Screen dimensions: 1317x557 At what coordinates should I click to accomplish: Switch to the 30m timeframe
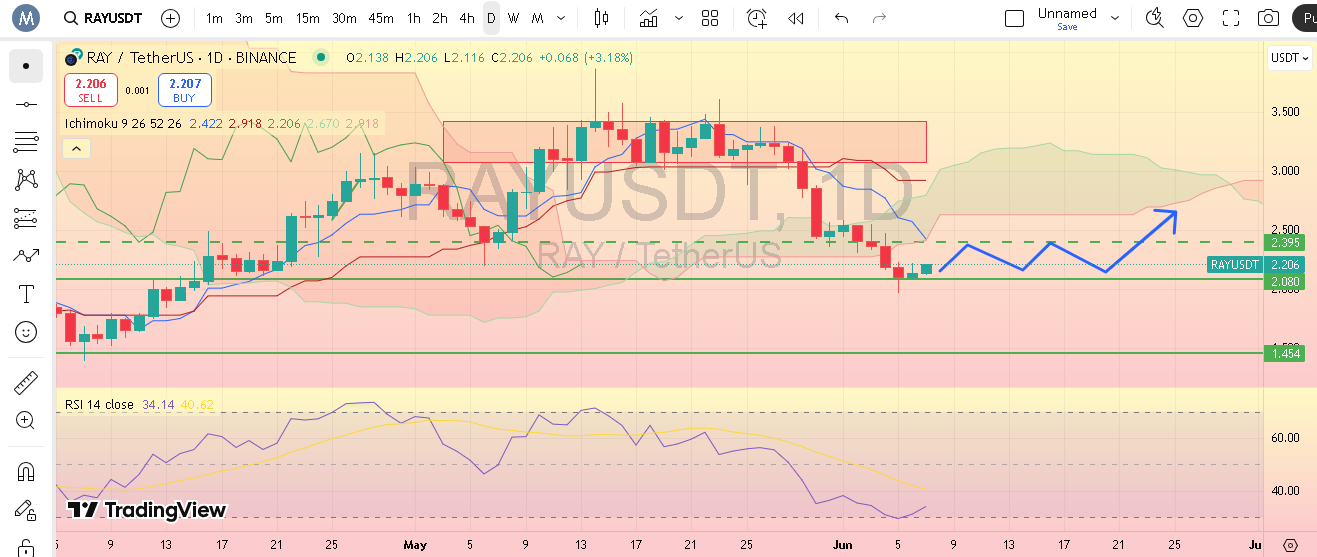click(x=344, y=18)
